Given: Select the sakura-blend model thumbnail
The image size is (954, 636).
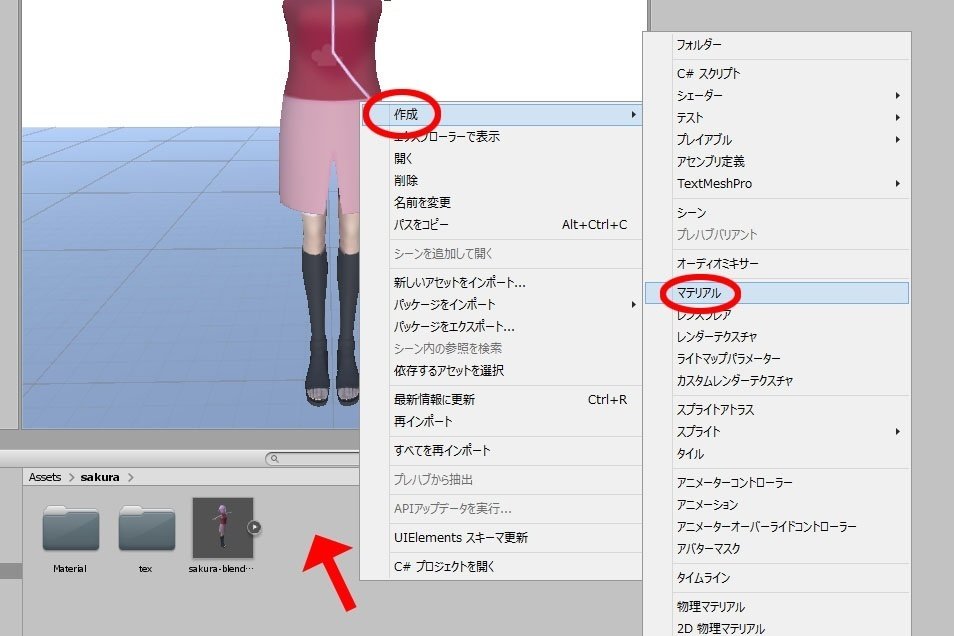Looking at the screenshot, I should pyautogui.click(x=223, y=528).
